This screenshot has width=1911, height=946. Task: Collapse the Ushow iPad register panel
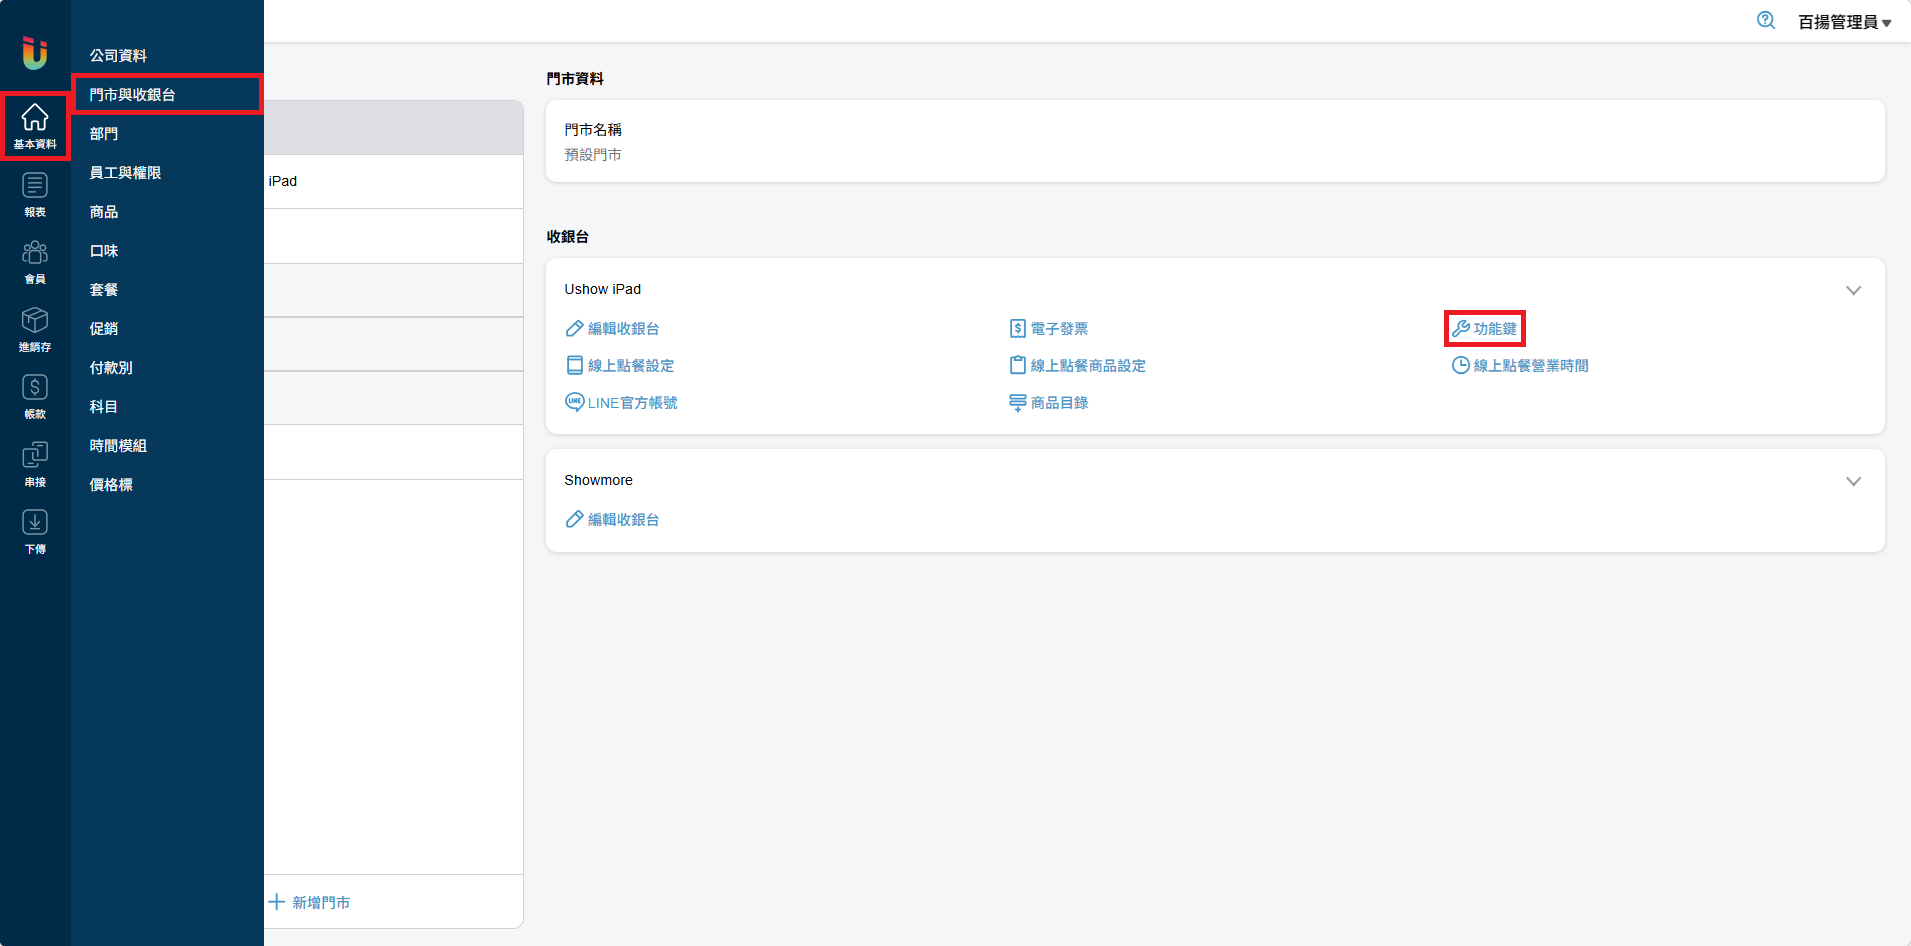point(1853,290)
